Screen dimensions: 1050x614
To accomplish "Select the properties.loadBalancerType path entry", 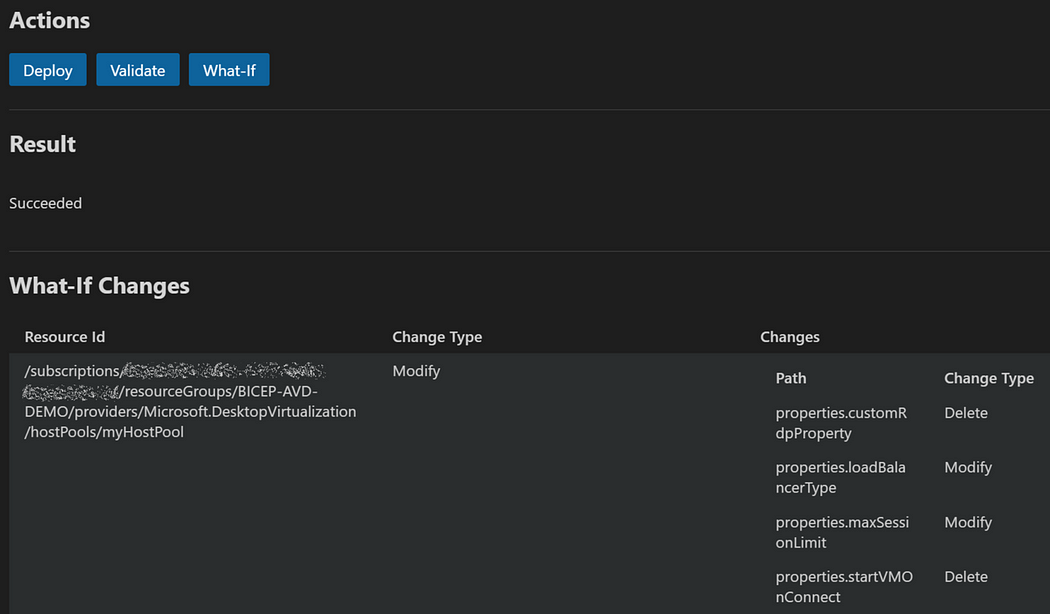I will (841, 477).
